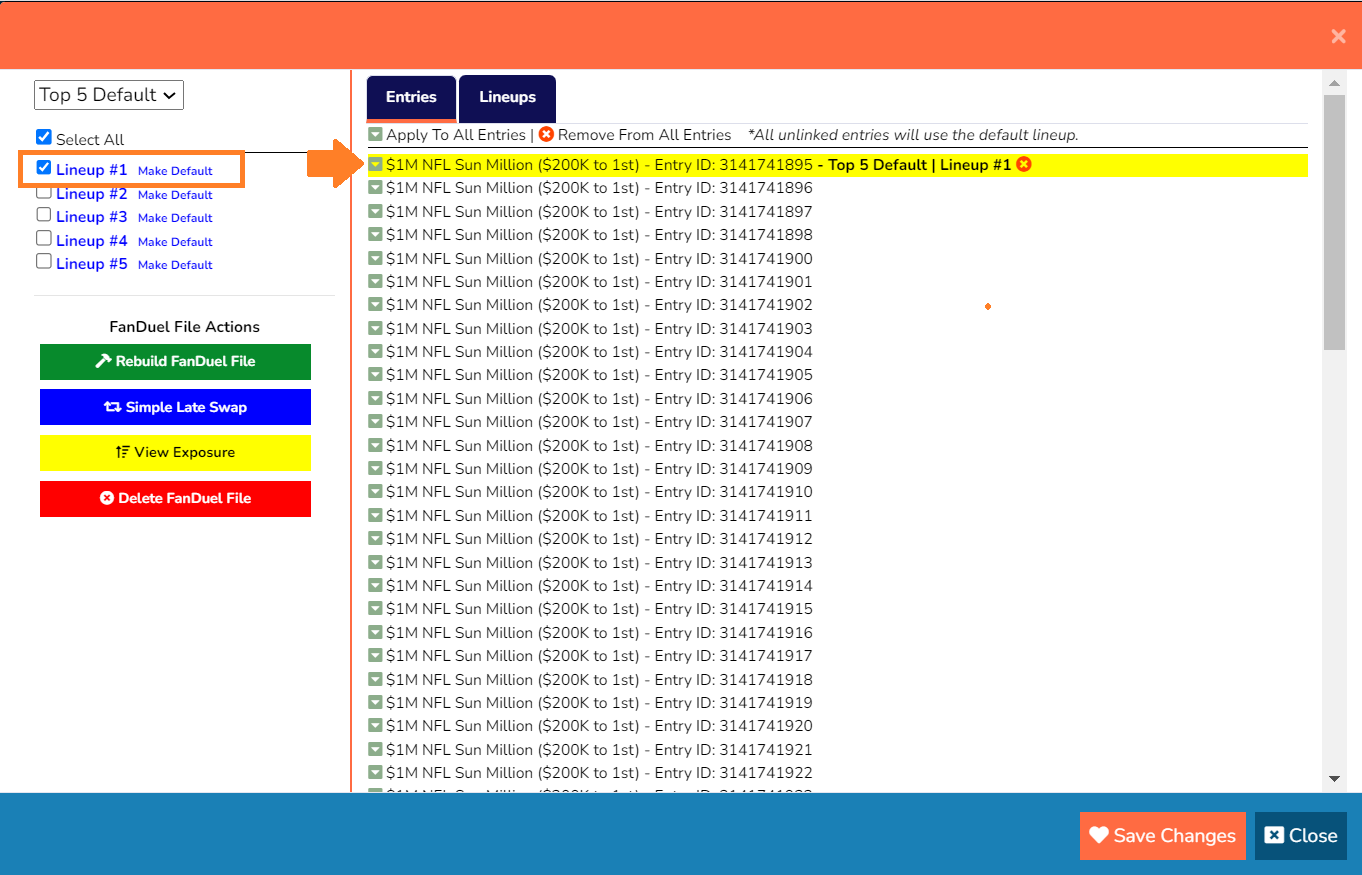Click arrow icon on Rebuild FanDuel File
Screen dimensions: 1362x875
[106, 361]
